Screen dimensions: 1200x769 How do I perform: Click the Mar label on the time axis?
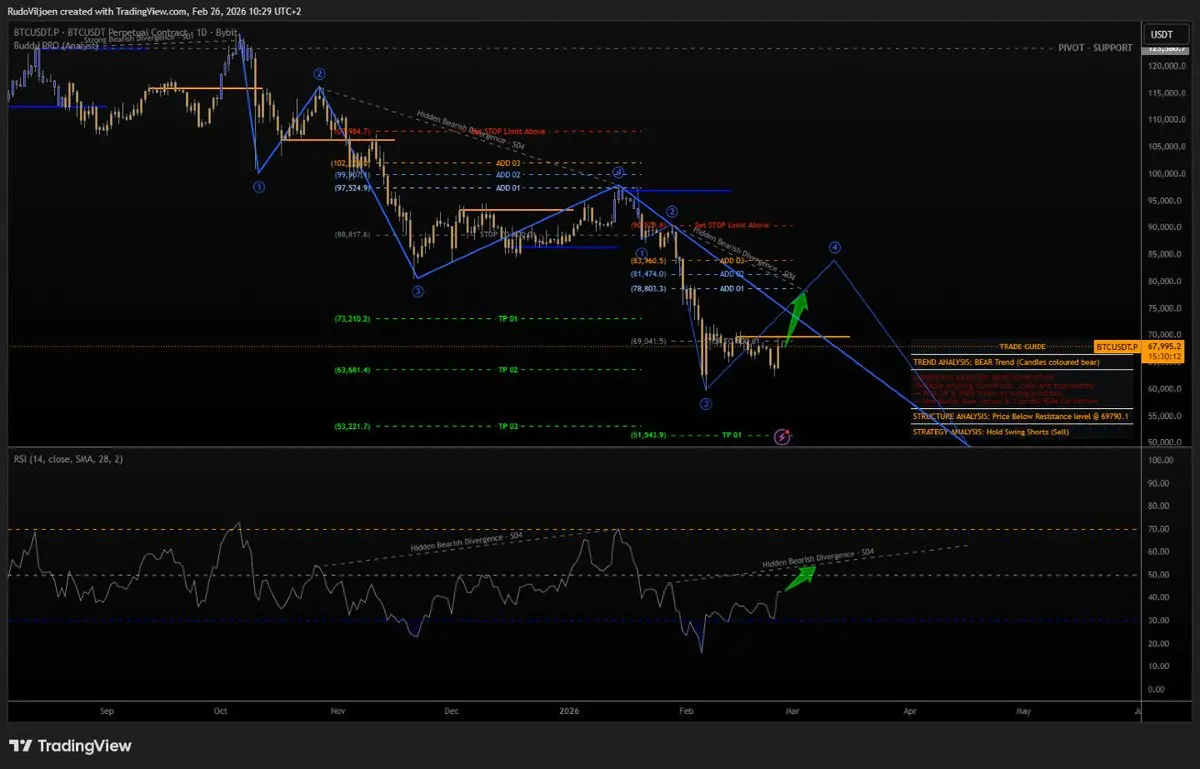click(x=794, y=711)
